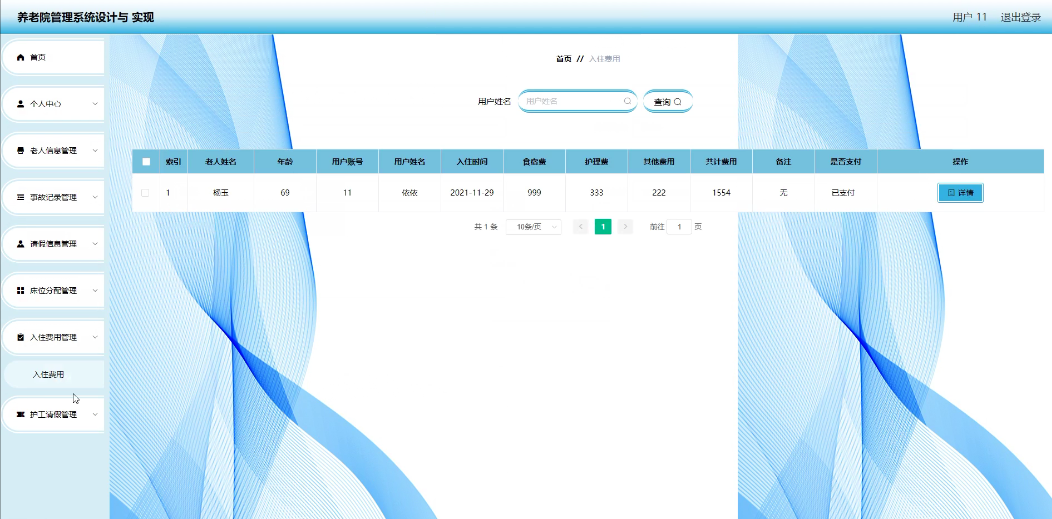Click the list icon beside 事故记录管理
Image resolution: width=1052 pixels, height=519 pixels.
pos(20,197)
